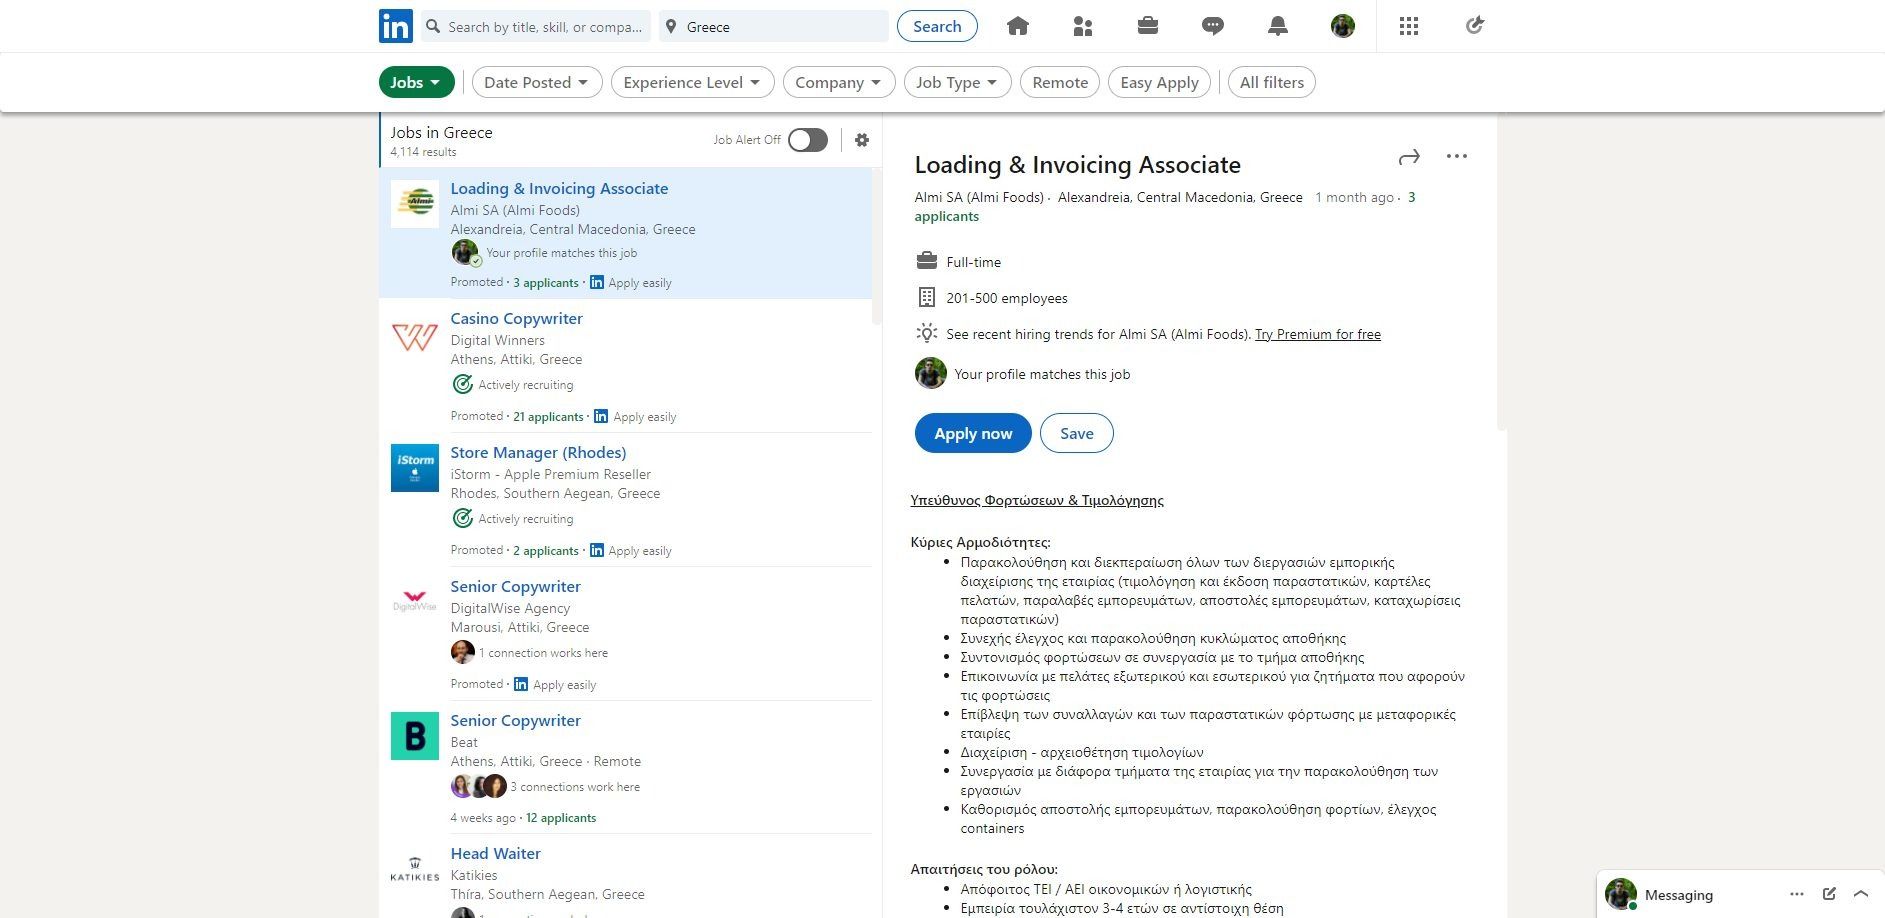This screenshot has height=918, width=1885.
Task: Open the Messaging chat bubble icon
Action: click(x=1213, y=27)
